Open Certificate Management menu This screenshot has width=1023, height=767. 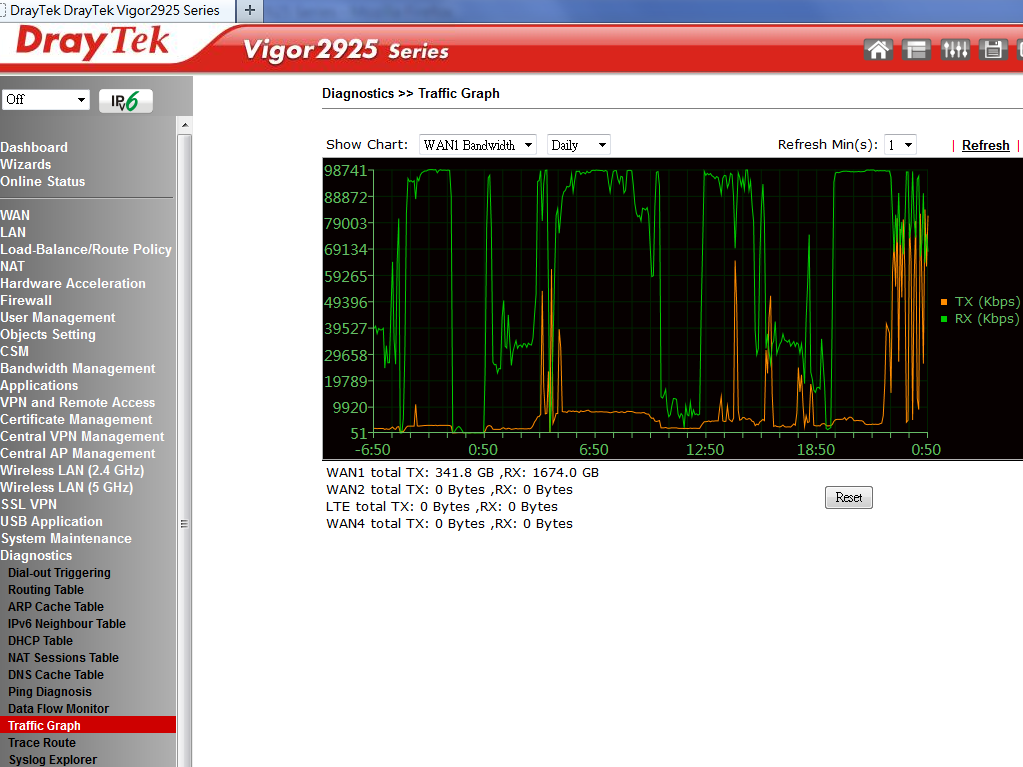[x=76, y=419]
